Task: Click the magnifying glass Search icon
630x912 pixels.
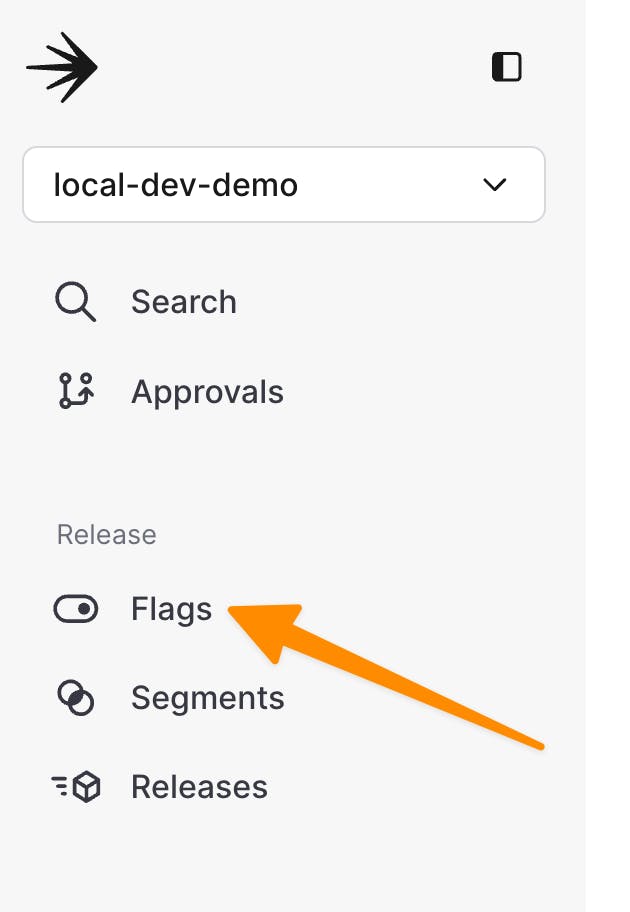Action: (75, 301)
